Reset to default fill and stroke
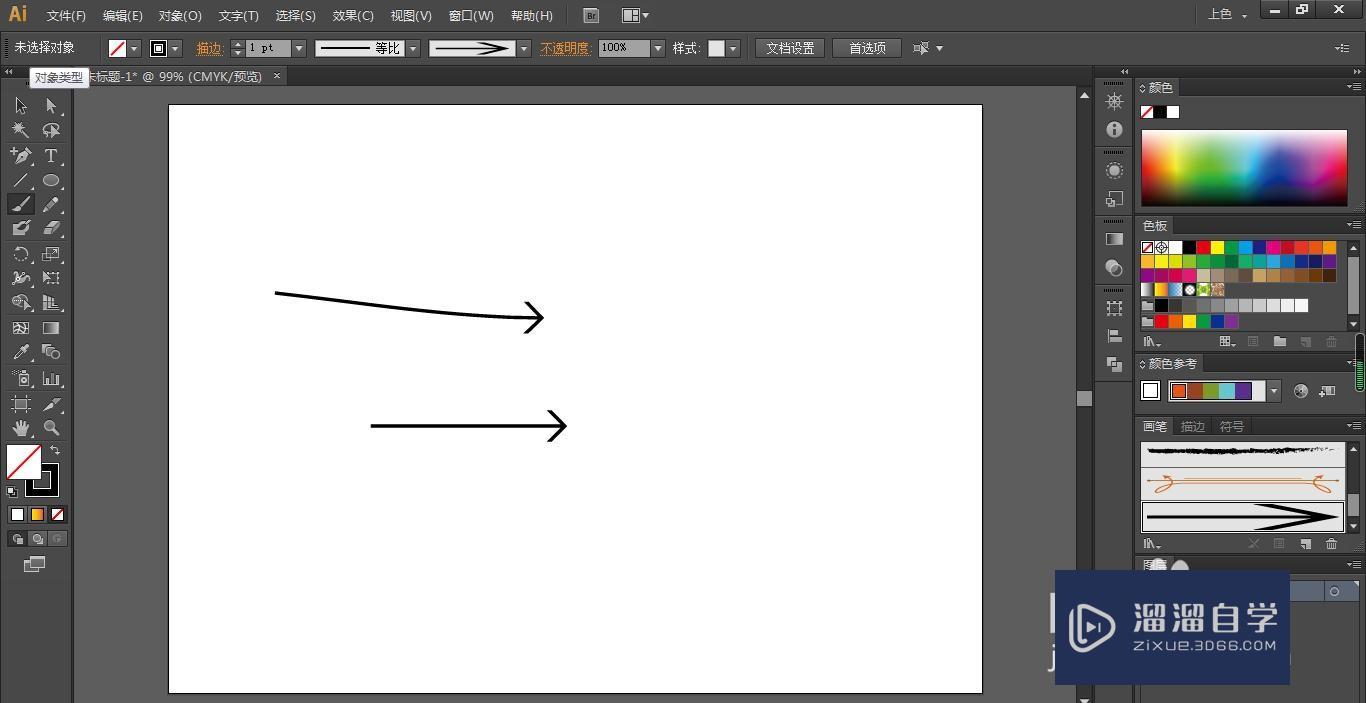 tap(12, 491)
